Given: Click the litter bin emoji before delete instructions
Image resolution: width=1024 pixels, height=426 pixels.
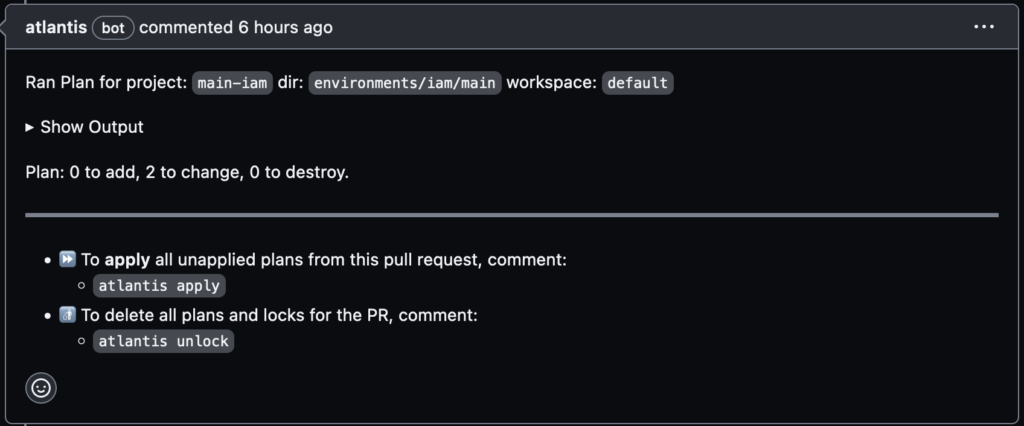Looking at the screenshot, I should (68, 316).
